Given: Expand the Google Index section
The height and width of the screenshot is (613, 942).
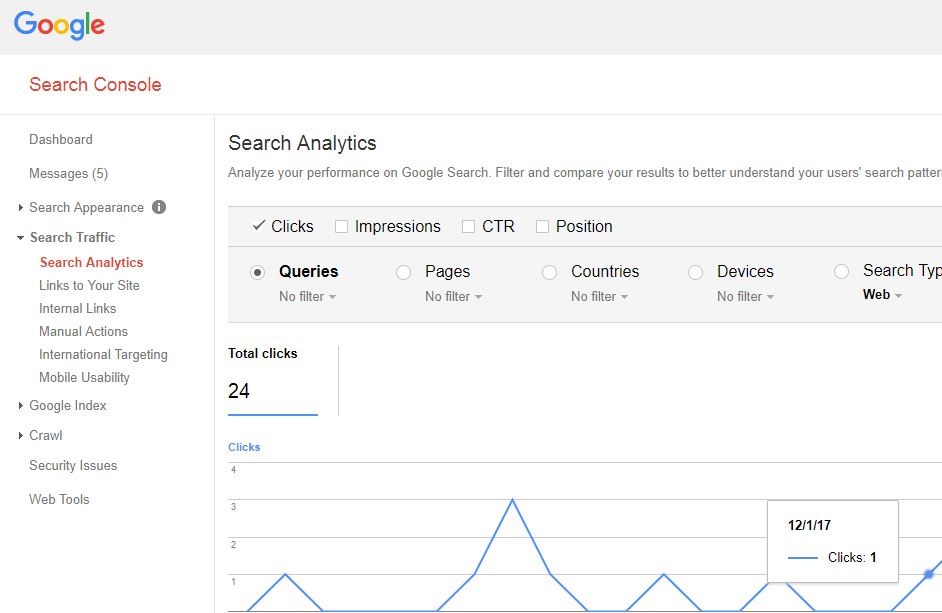Looking at the screenshot, I should click(67, 405).
